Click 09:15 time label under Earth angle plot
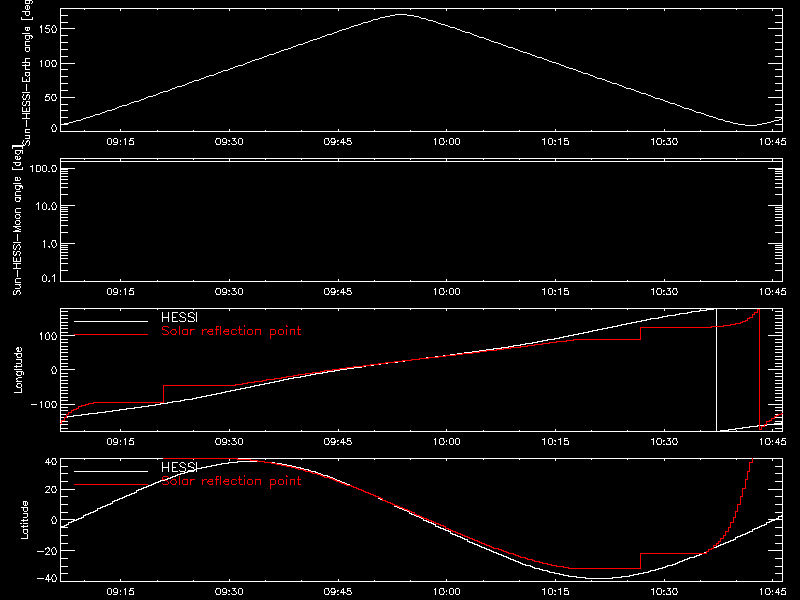Viewport: 800px width, 600px height. (x=120, y=142)
